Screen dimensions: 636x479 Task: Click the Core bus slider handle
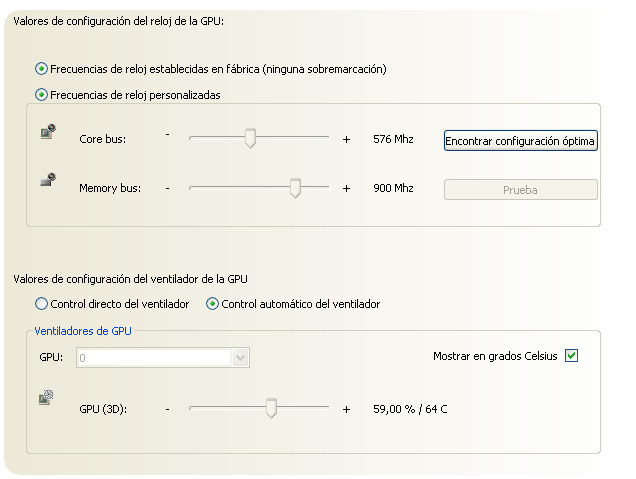tap(250, 139)
